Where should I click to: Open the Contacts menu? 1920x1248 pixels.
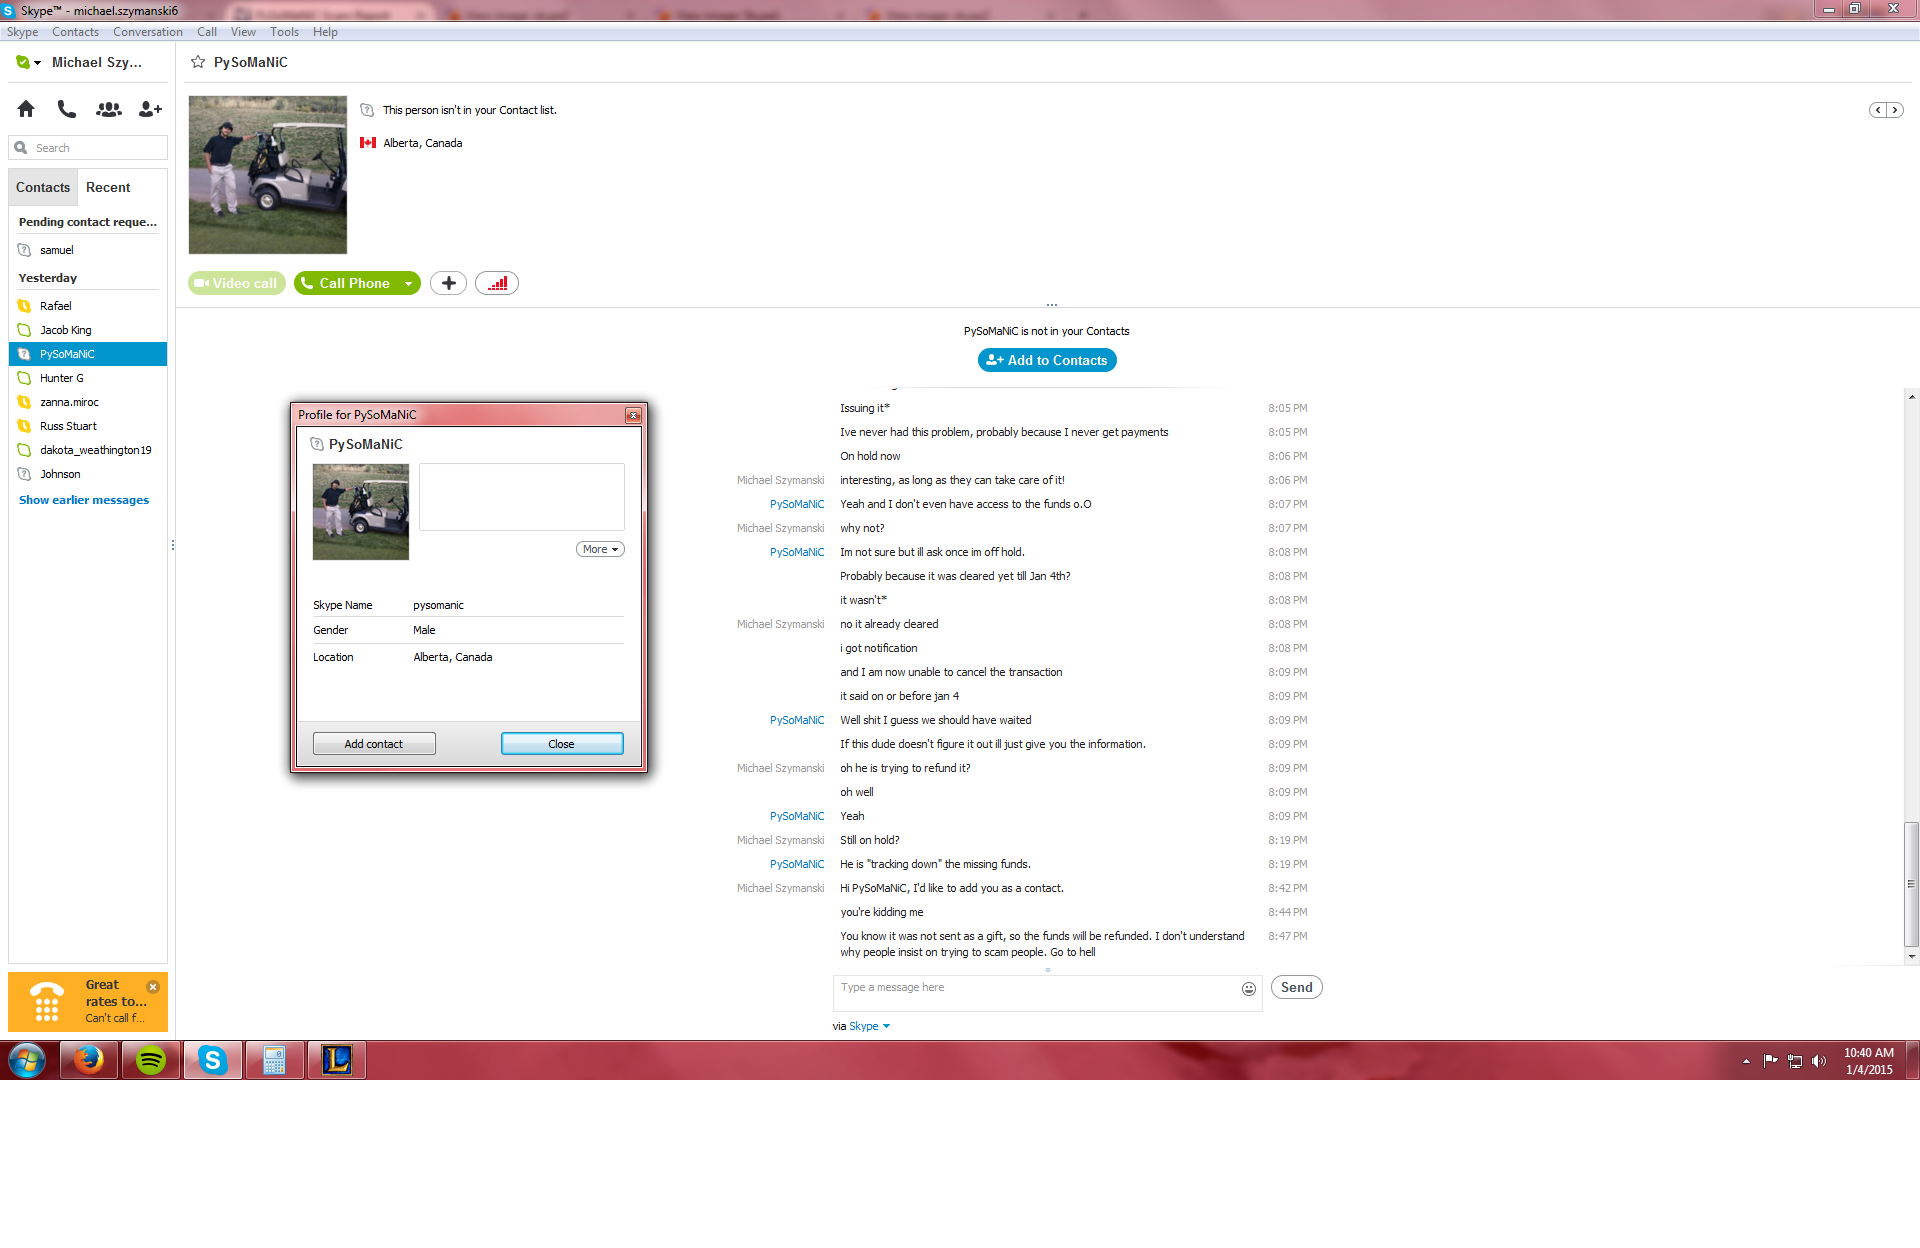[x=75, y=32]
